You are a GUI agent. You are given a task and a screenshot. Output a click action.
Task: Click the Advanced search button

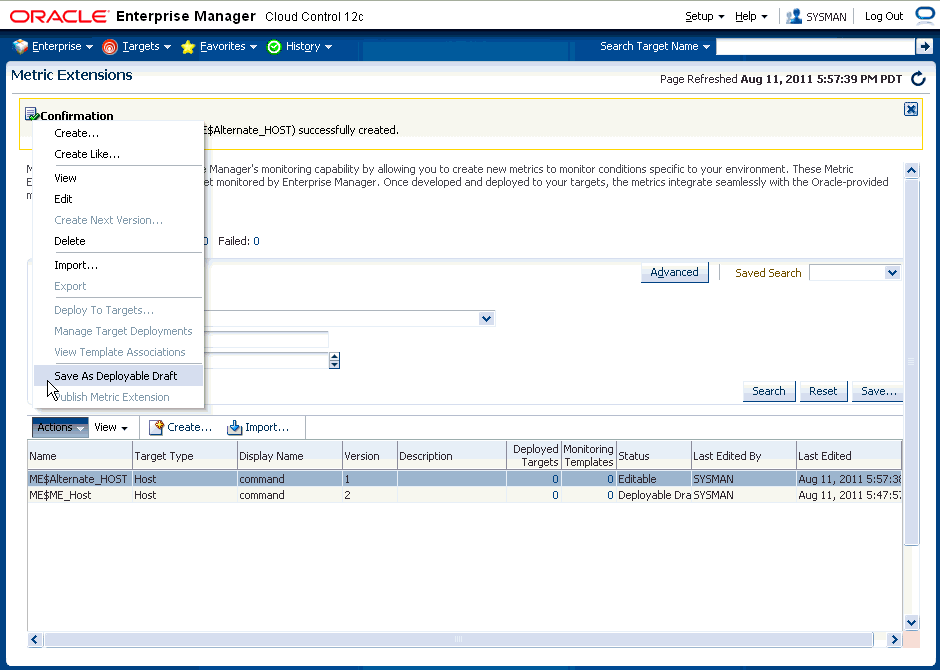[674, 272]
